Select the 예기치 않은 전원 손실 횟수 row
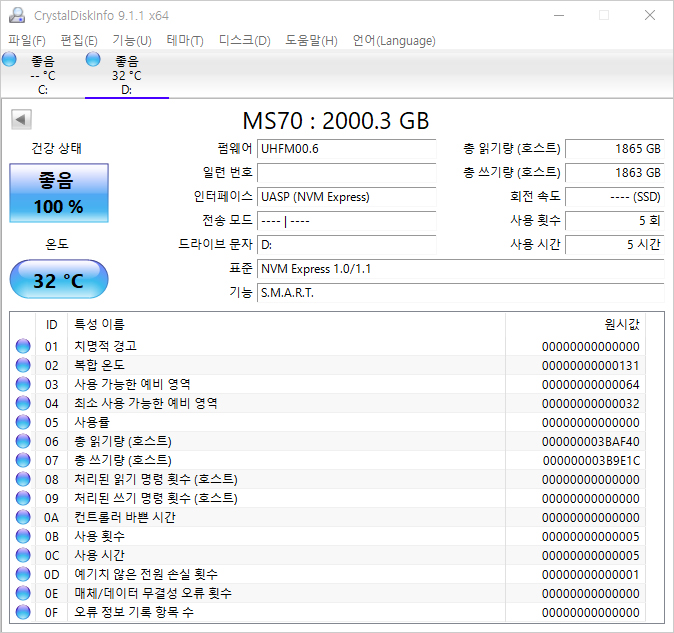This screenshot has height=633, width=674. coord(328,574)
